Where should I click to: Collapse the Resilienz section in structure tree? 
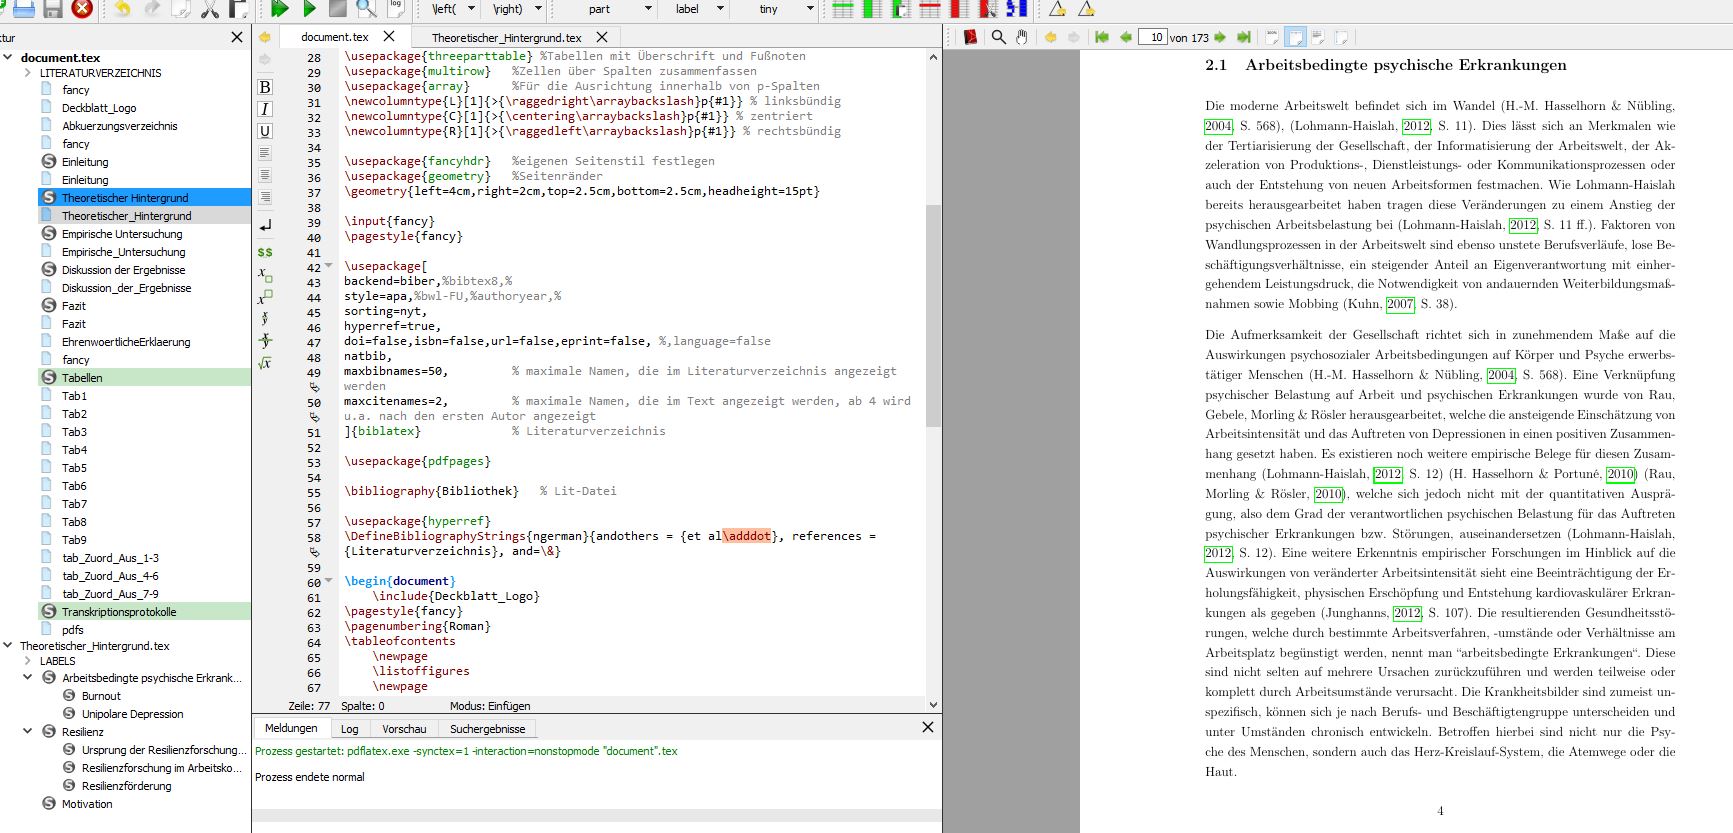coord(27,731)
